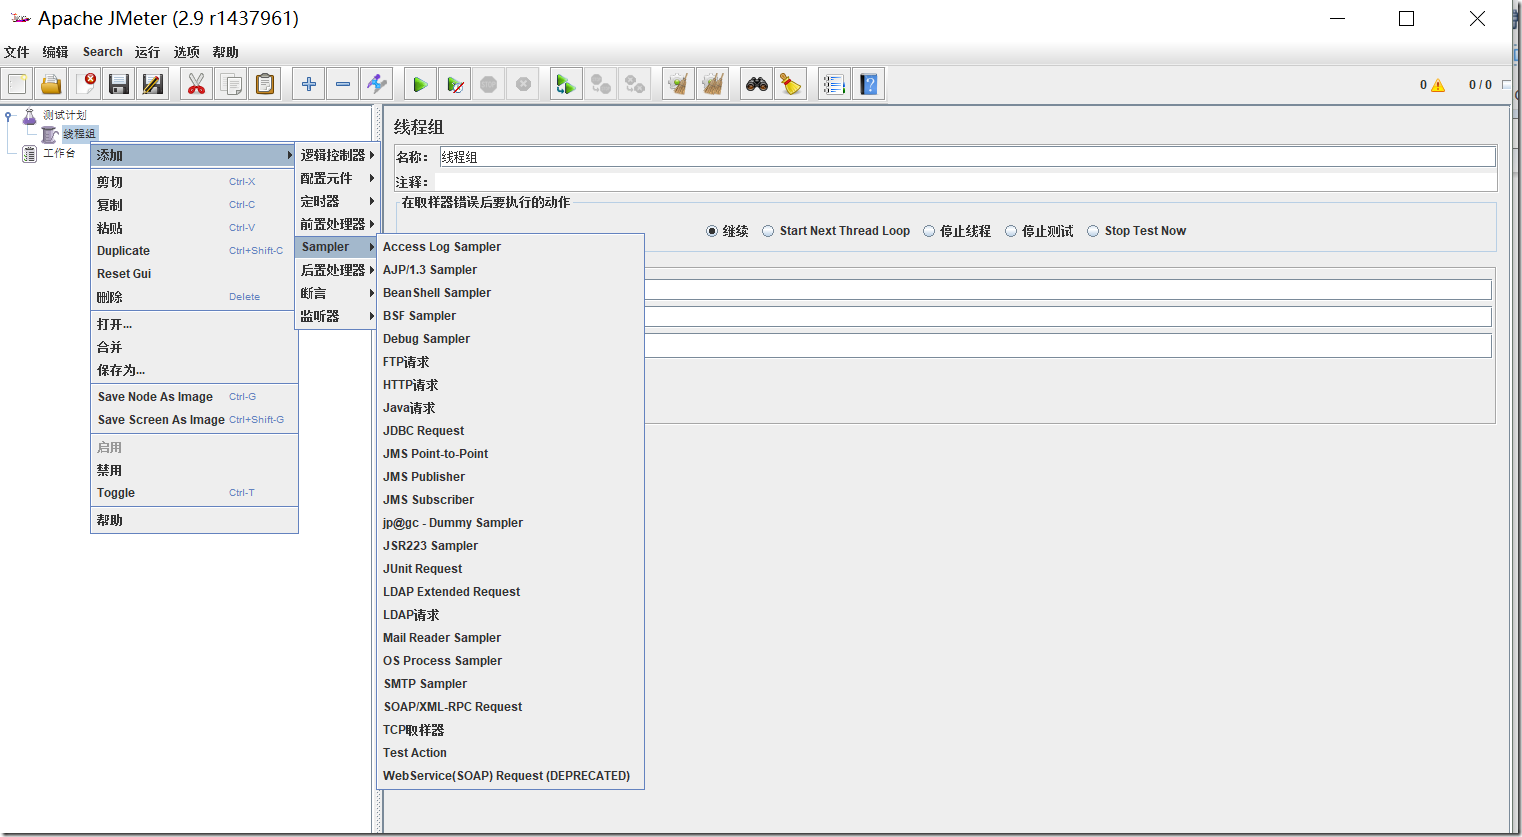Expand the 断言 submenu
Viewport: 1522px width, 837px height.
337,293
